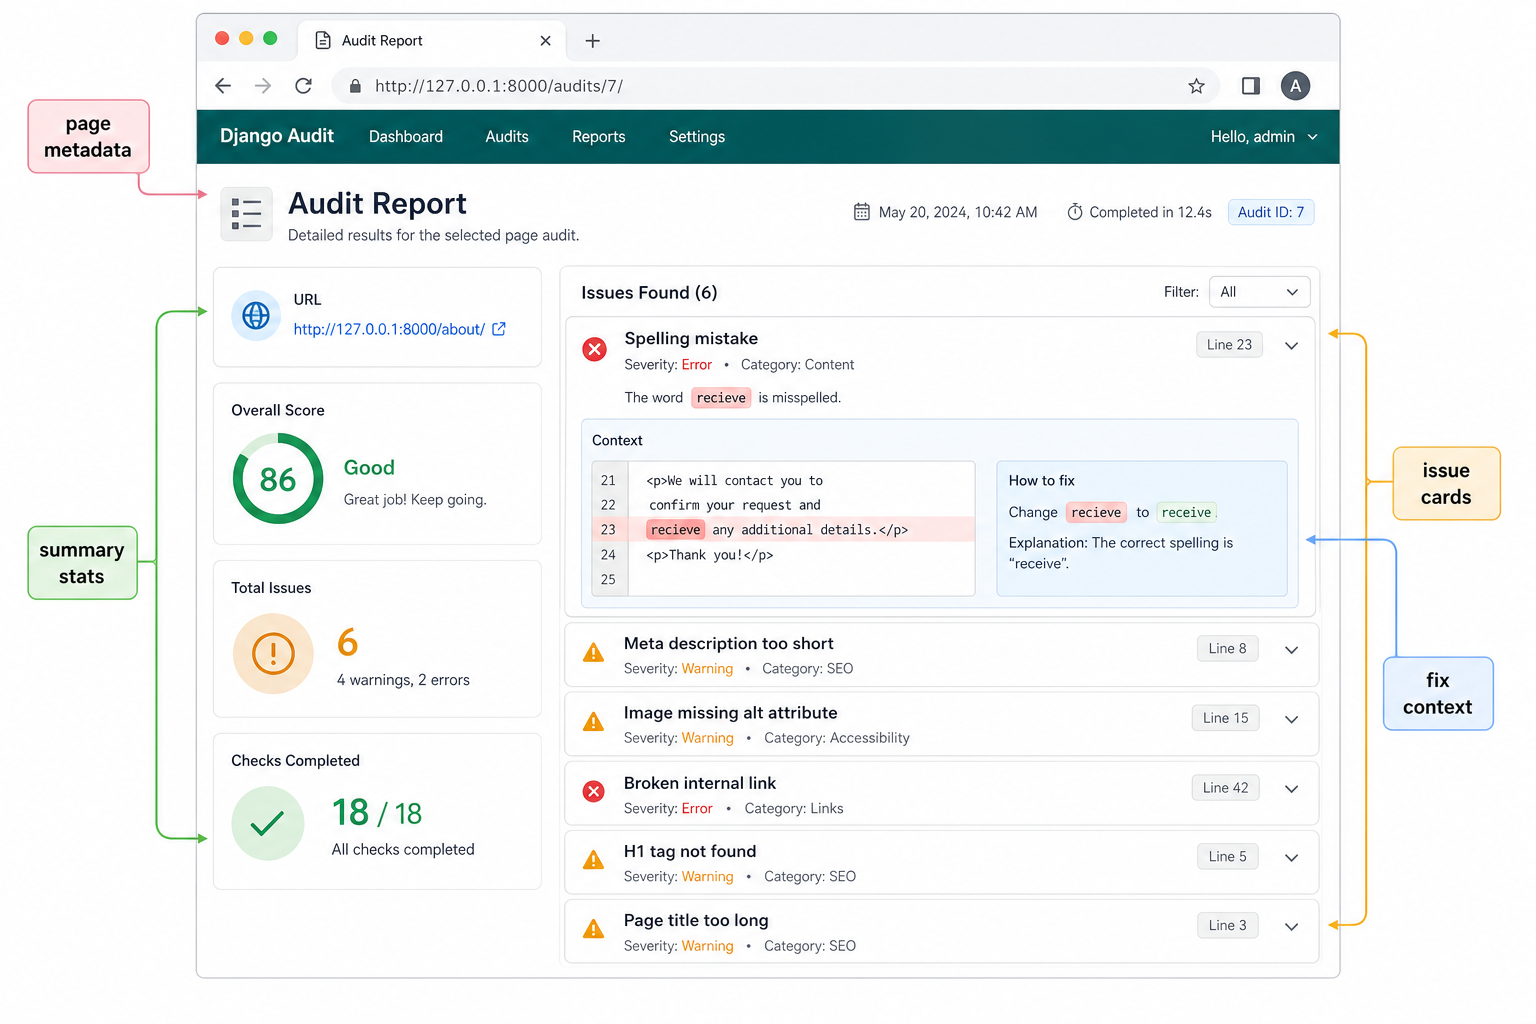Click the Line 8 badge

[1227, 649]
